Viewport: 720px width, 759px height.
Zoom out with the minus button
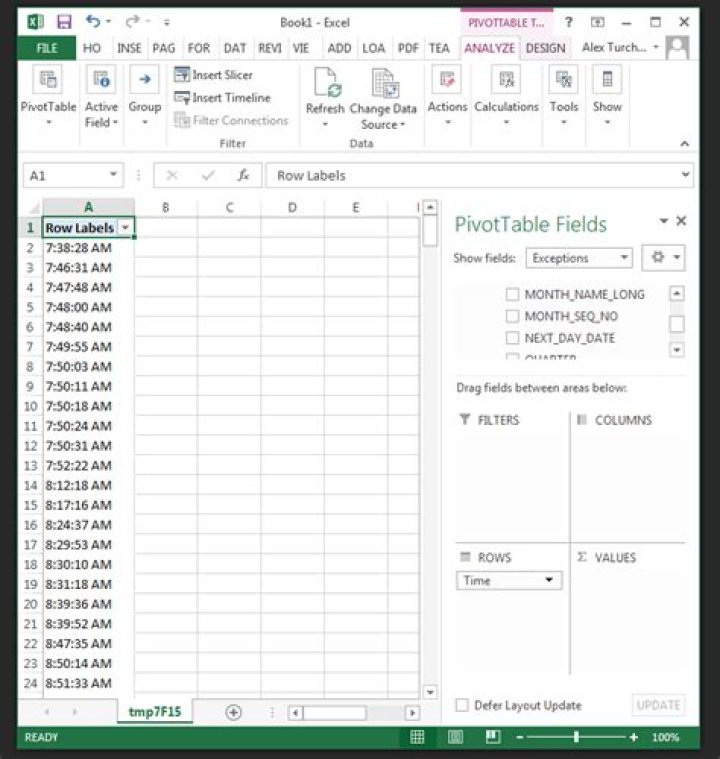point(520,737)
